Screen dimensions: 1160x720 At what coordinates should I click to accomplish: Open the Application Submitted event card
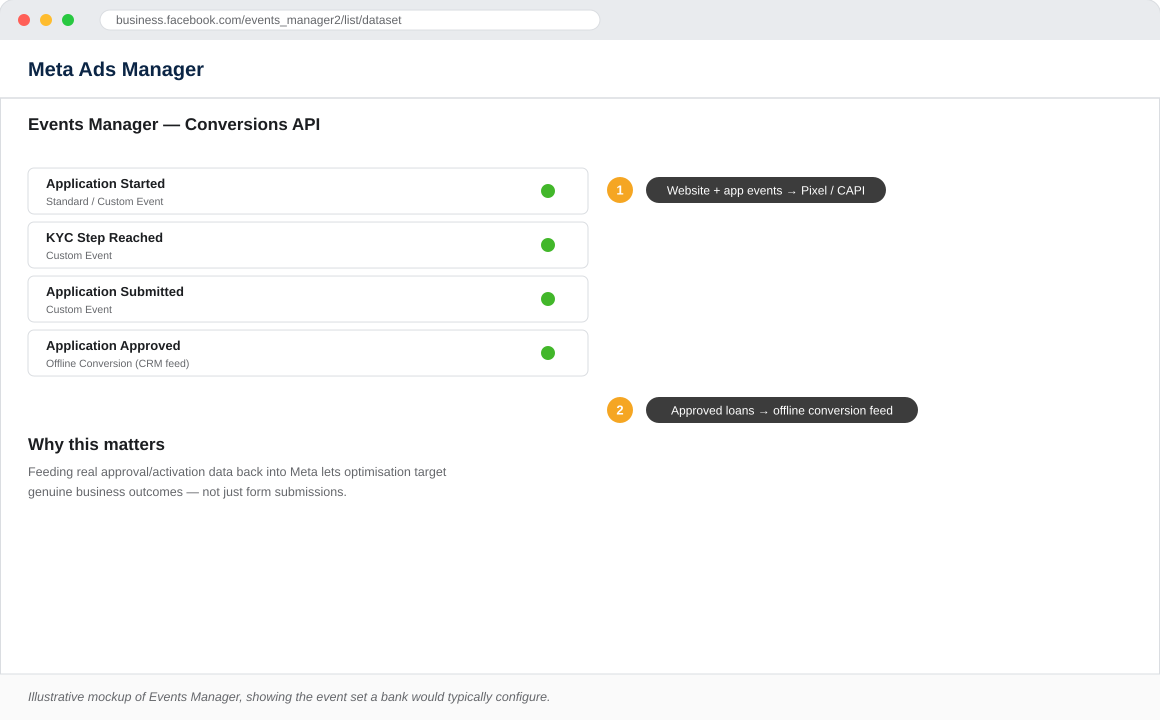pyautogui.click(x=308, y=299)
